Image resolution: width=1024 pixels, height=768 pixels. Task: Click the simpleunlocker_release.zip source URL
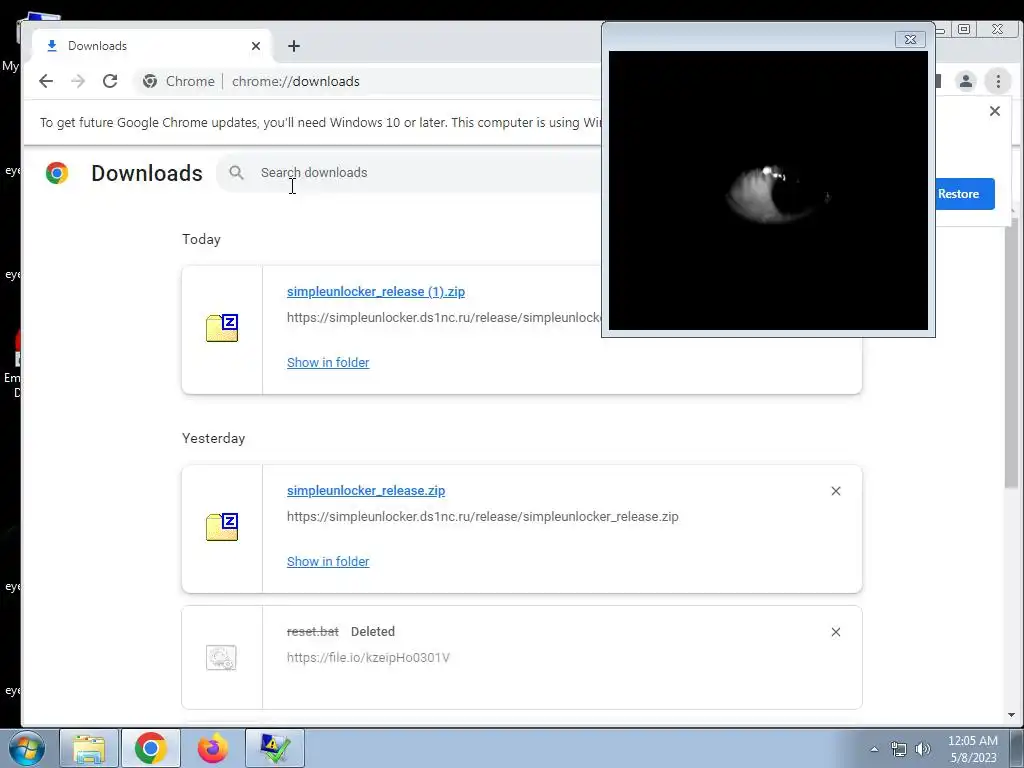(x=483, y=517)
